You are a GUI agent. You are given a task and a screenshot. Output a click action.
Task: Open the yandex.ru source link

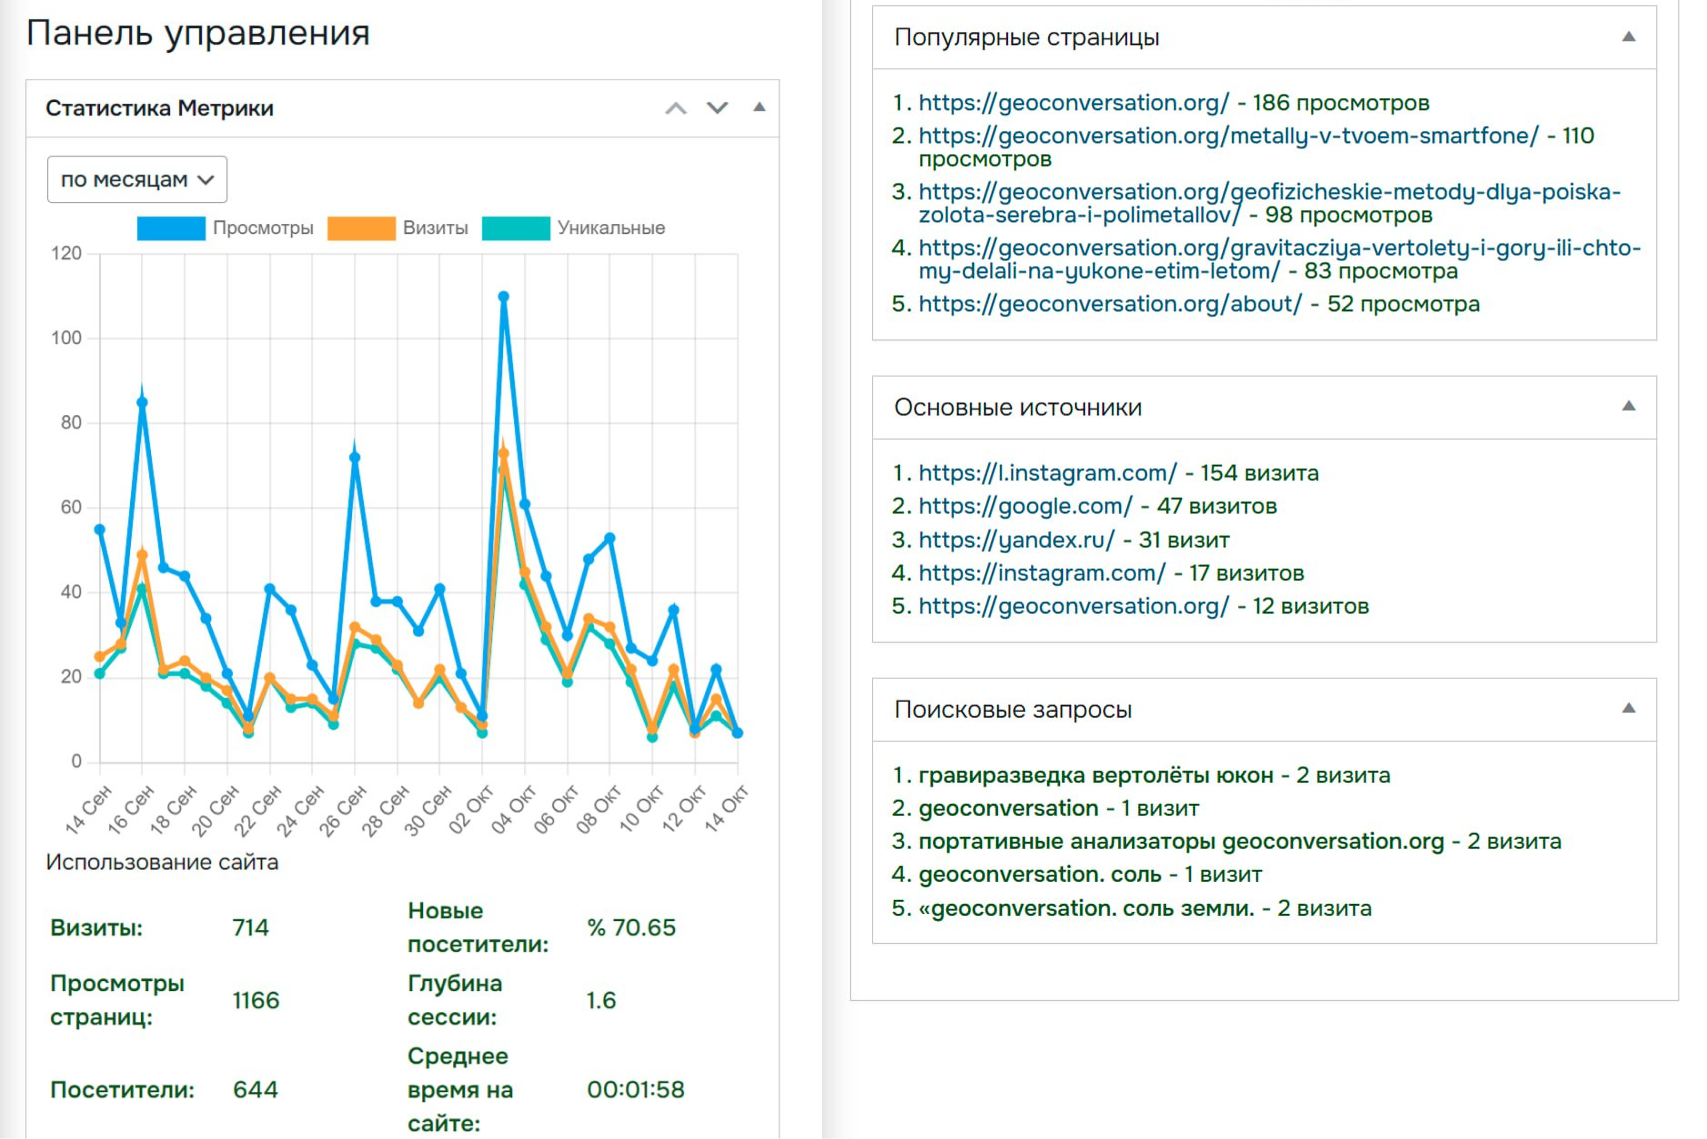point(1016,540)
